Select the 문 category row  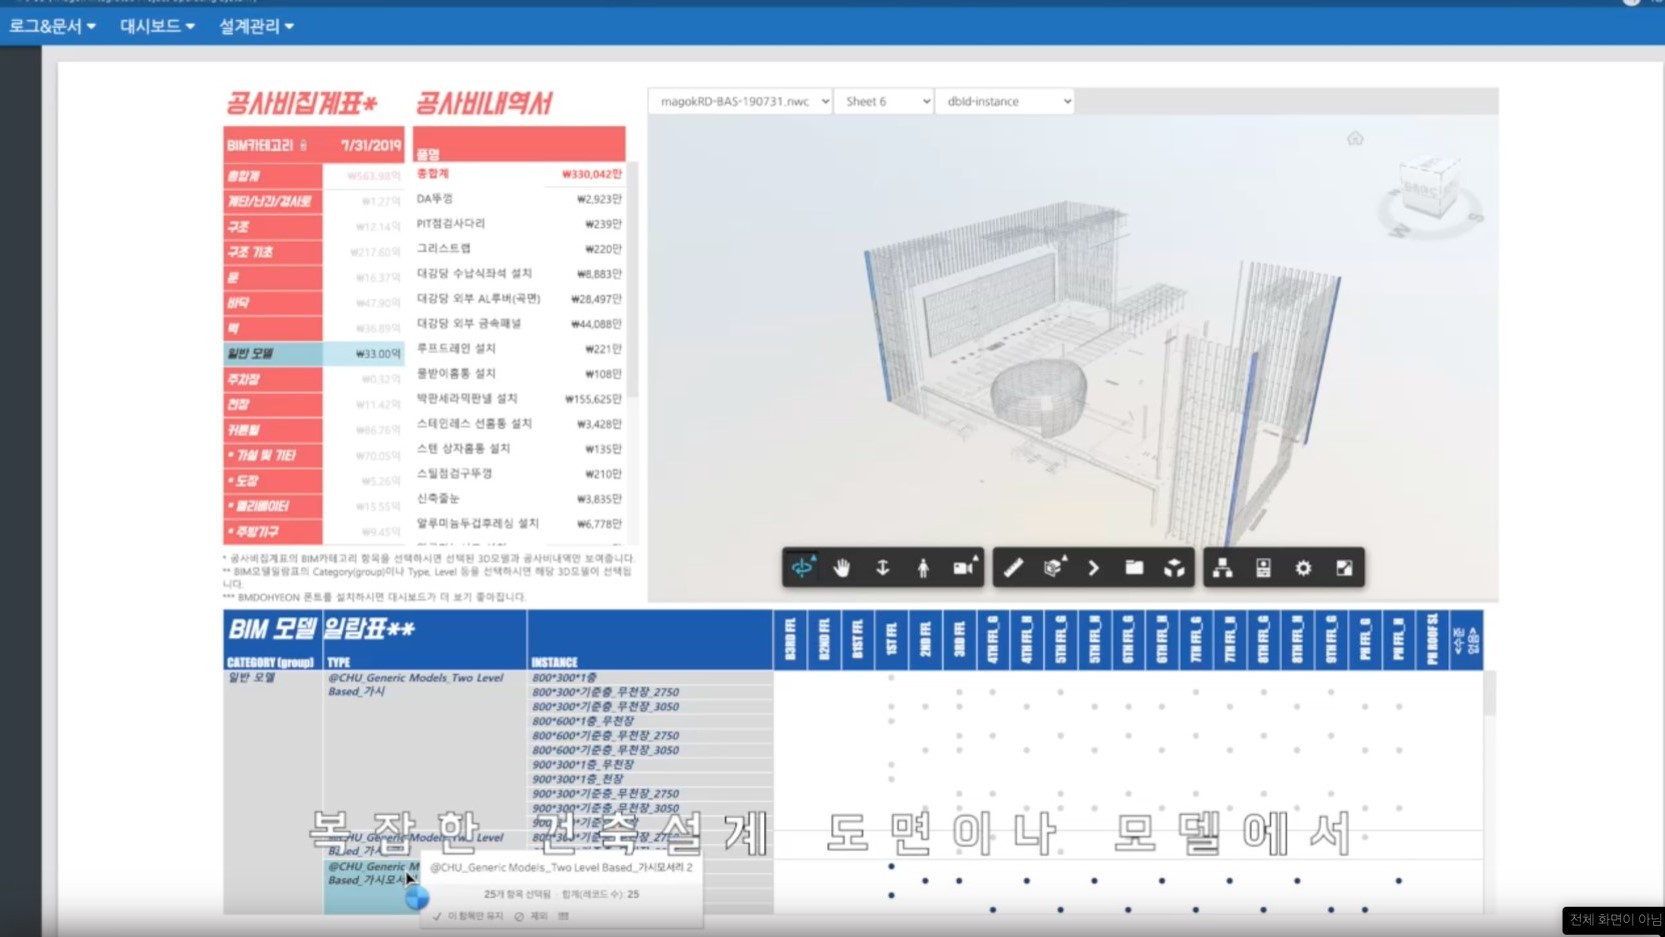(x=313, y=278)
